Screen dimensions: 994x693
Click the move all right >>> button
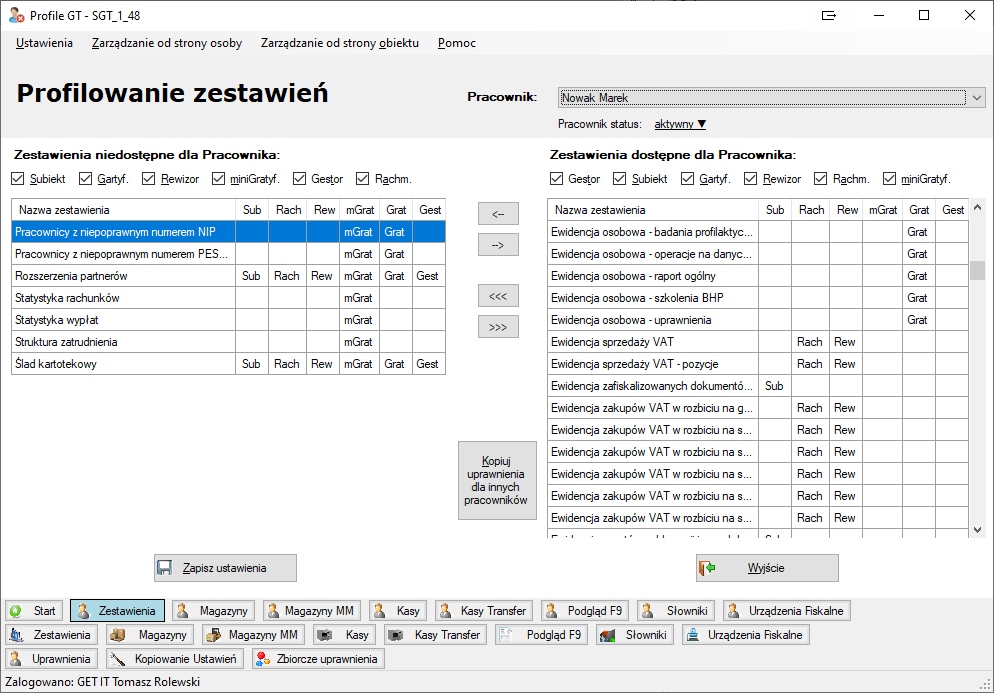498,327
